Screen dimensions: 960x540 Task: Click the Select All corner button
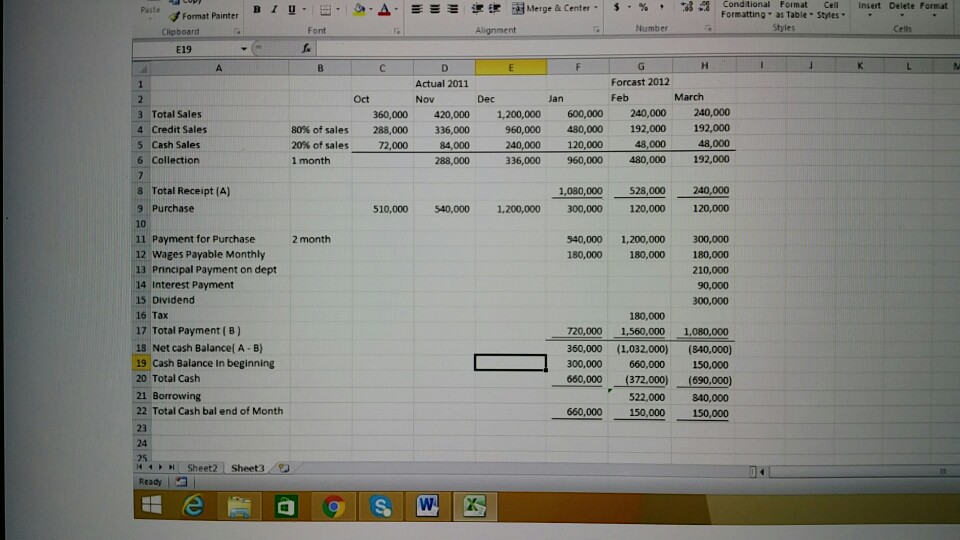(x=141, y=69)
